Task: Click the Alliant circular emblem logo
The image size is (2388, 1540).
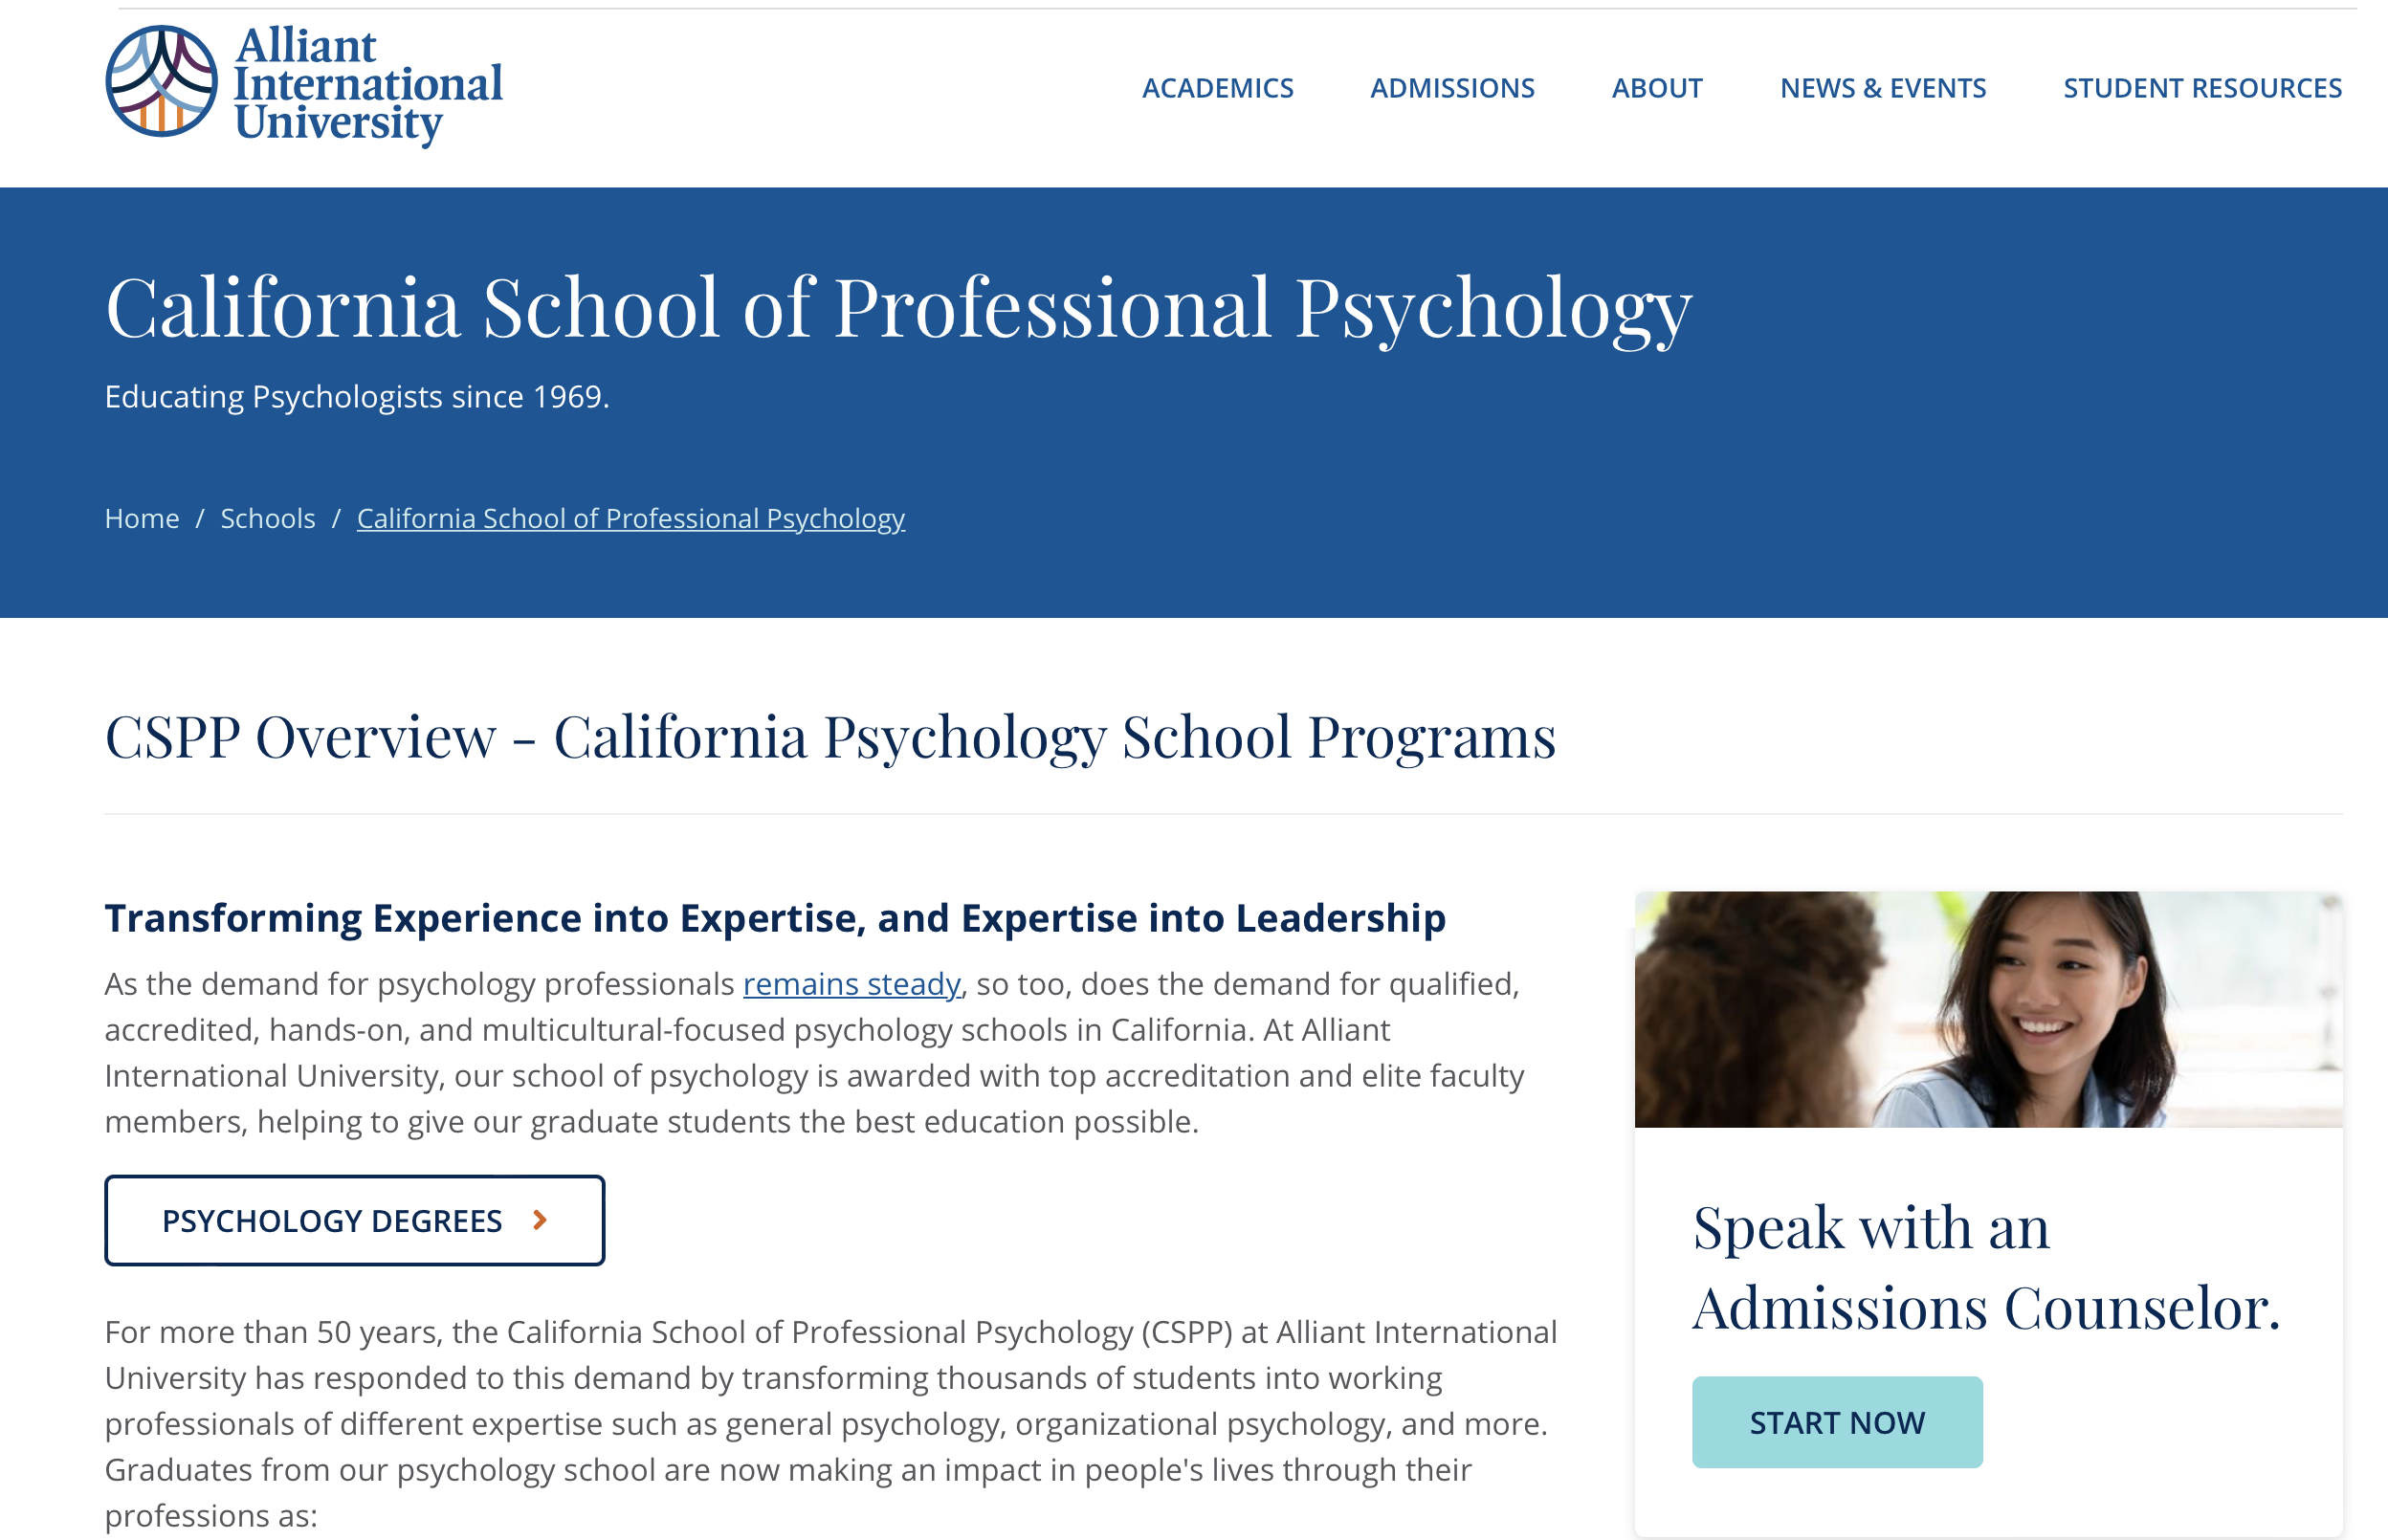Action: point(161,81)
